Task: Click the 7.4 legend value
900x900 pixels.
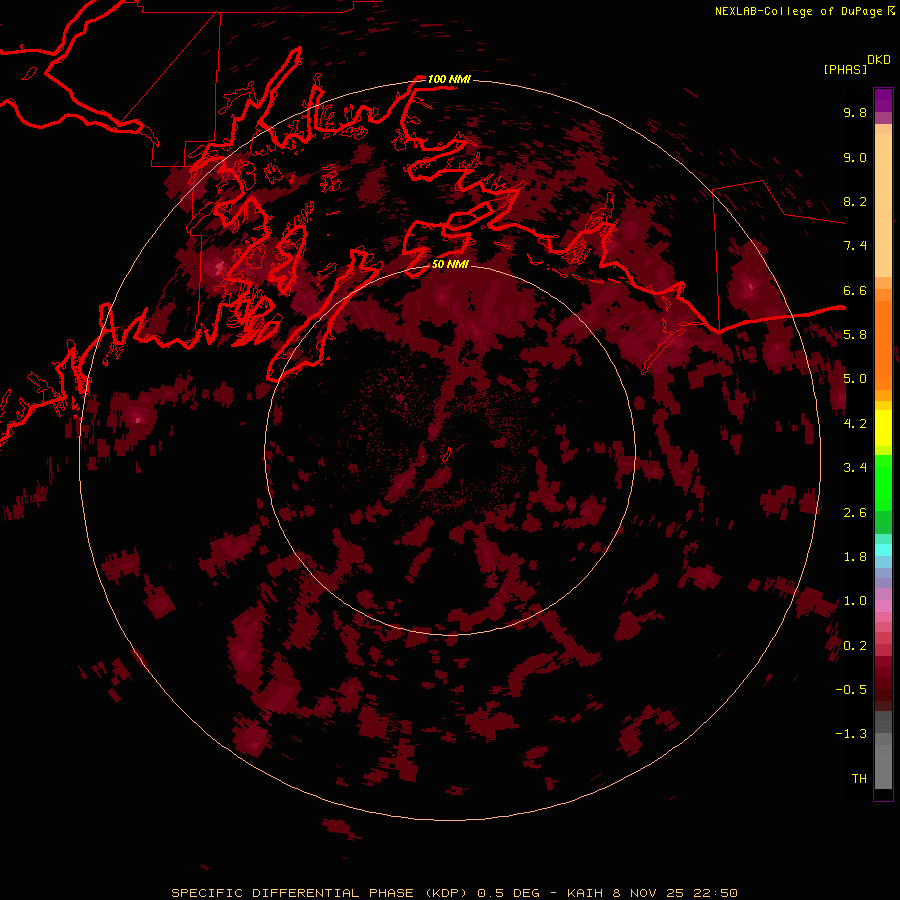Action: click(x=855, y=246)
